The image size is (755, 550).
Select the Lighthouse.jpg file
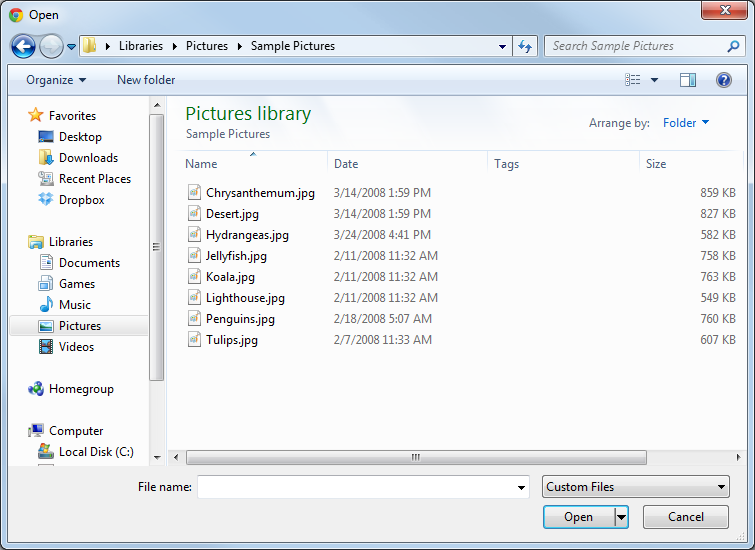coord(245,298)
